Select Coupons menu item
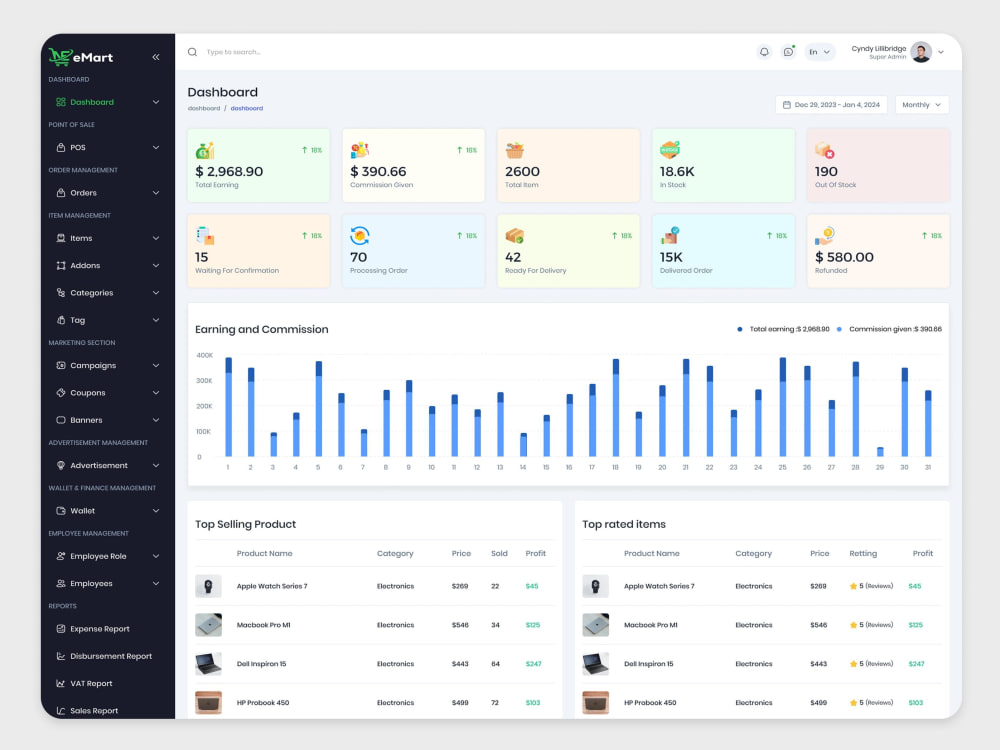1000x750 pixels. [x=107, y=393]
